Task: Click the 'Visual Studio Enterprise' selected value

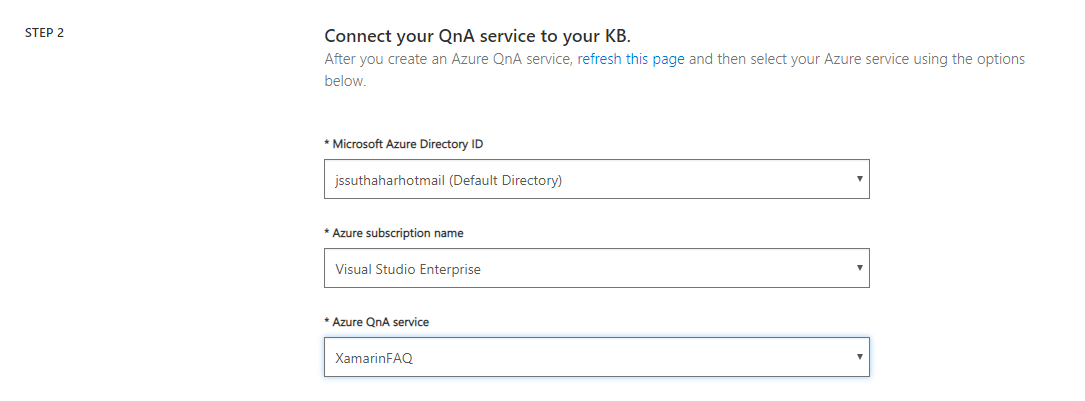Action: [x=410, y=269]
